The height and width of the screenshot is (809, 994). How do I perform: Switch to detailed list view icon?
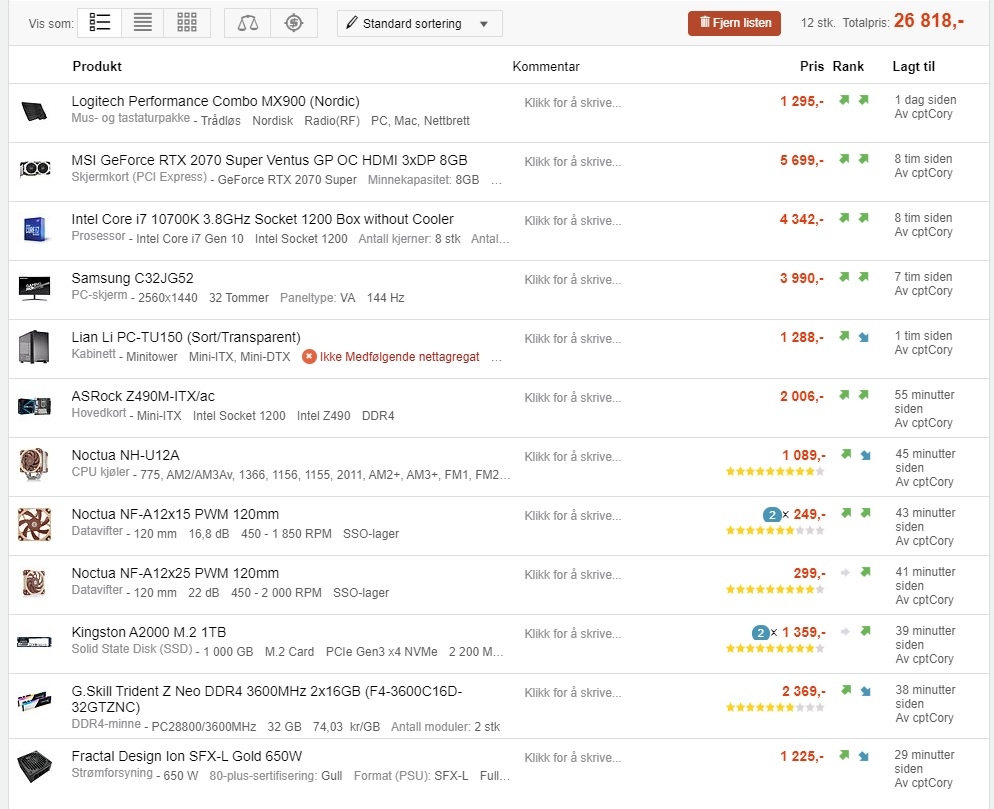tap(100, 23)
